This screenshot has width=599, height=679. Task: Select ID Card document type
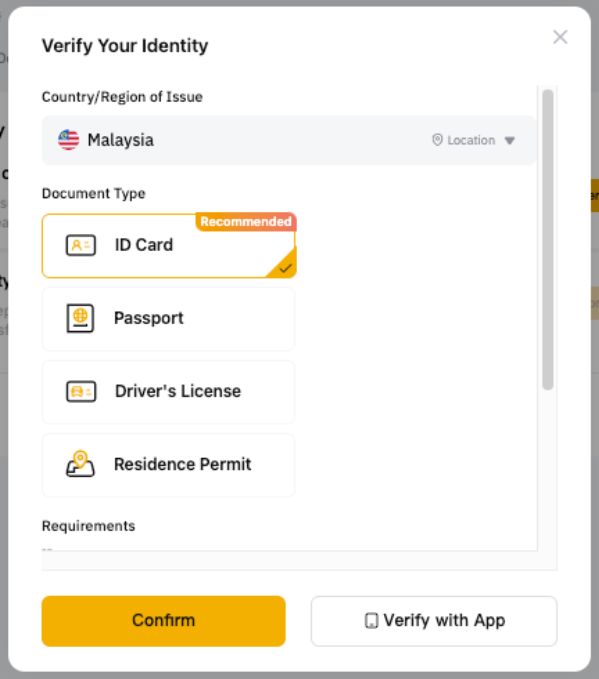pos(169,246)
